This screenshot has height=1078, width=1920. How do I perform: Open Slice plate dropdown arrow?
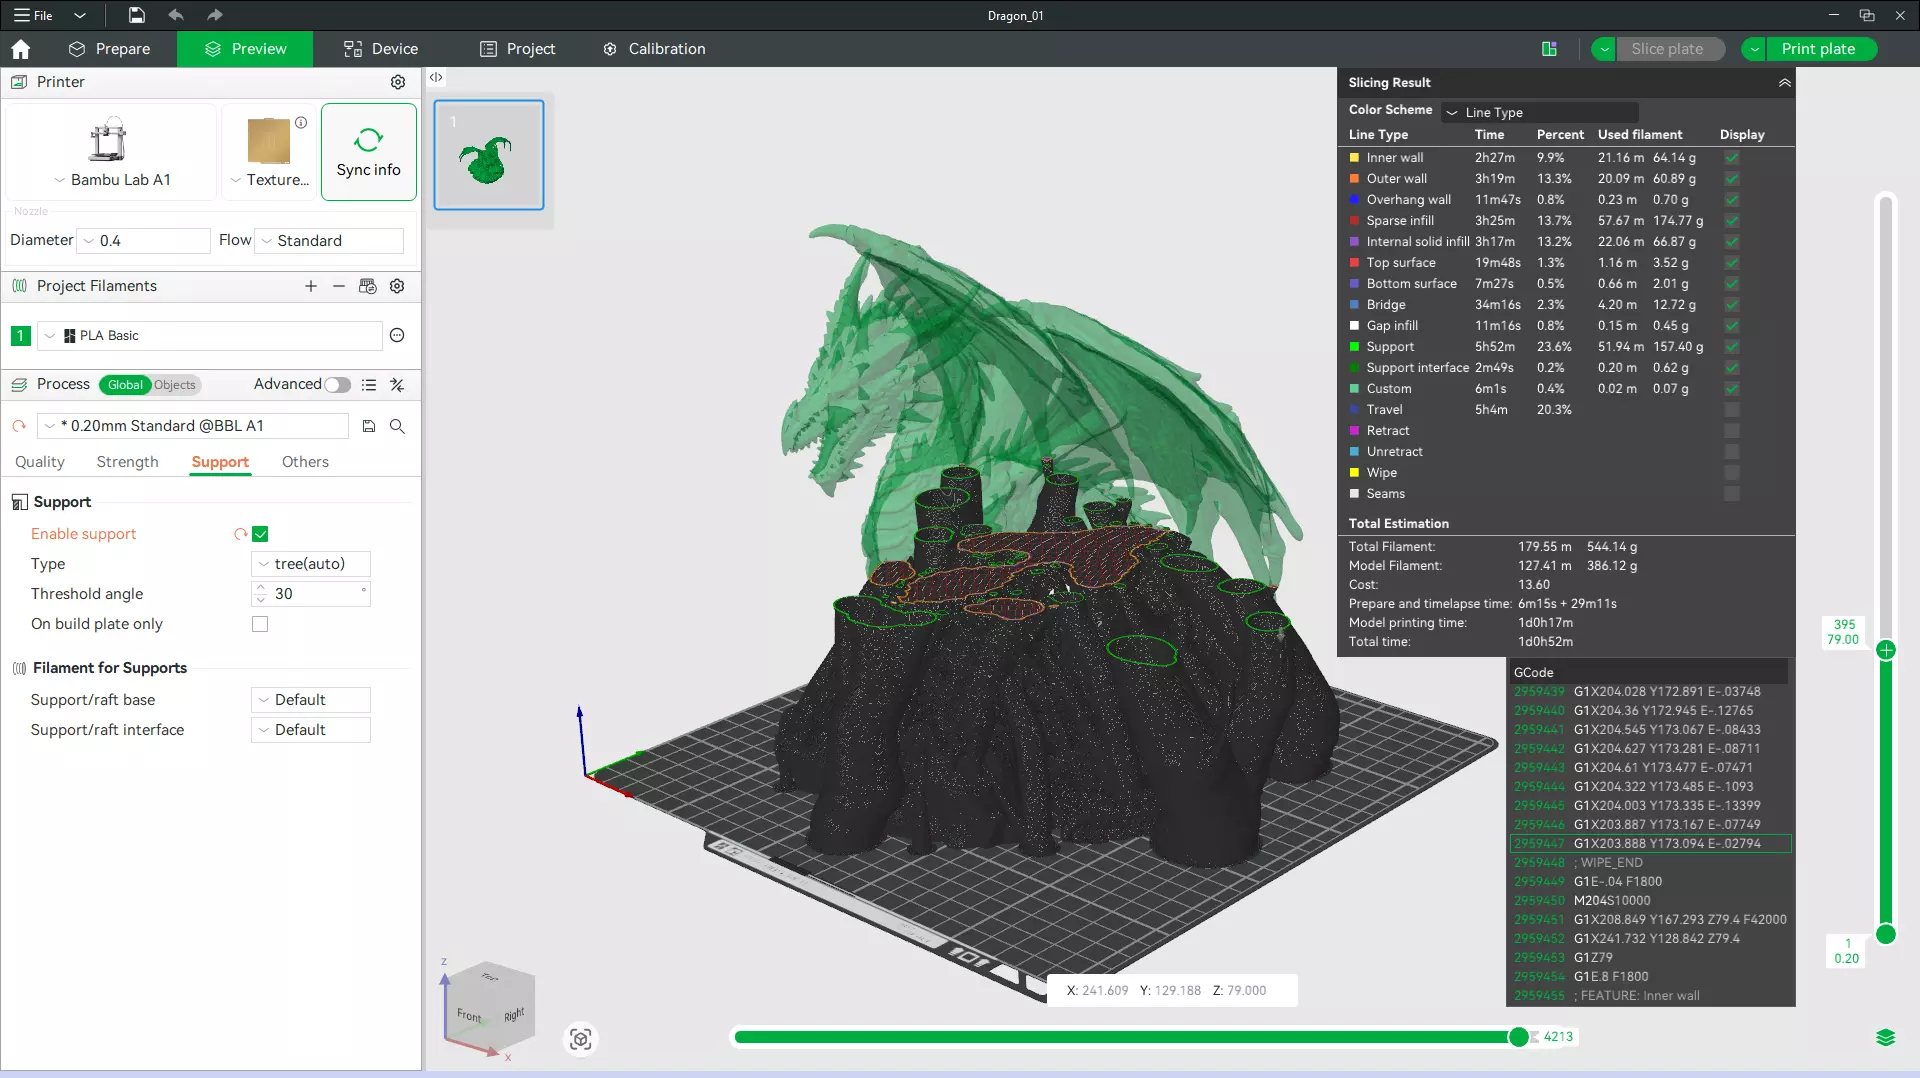[1604, 49]
